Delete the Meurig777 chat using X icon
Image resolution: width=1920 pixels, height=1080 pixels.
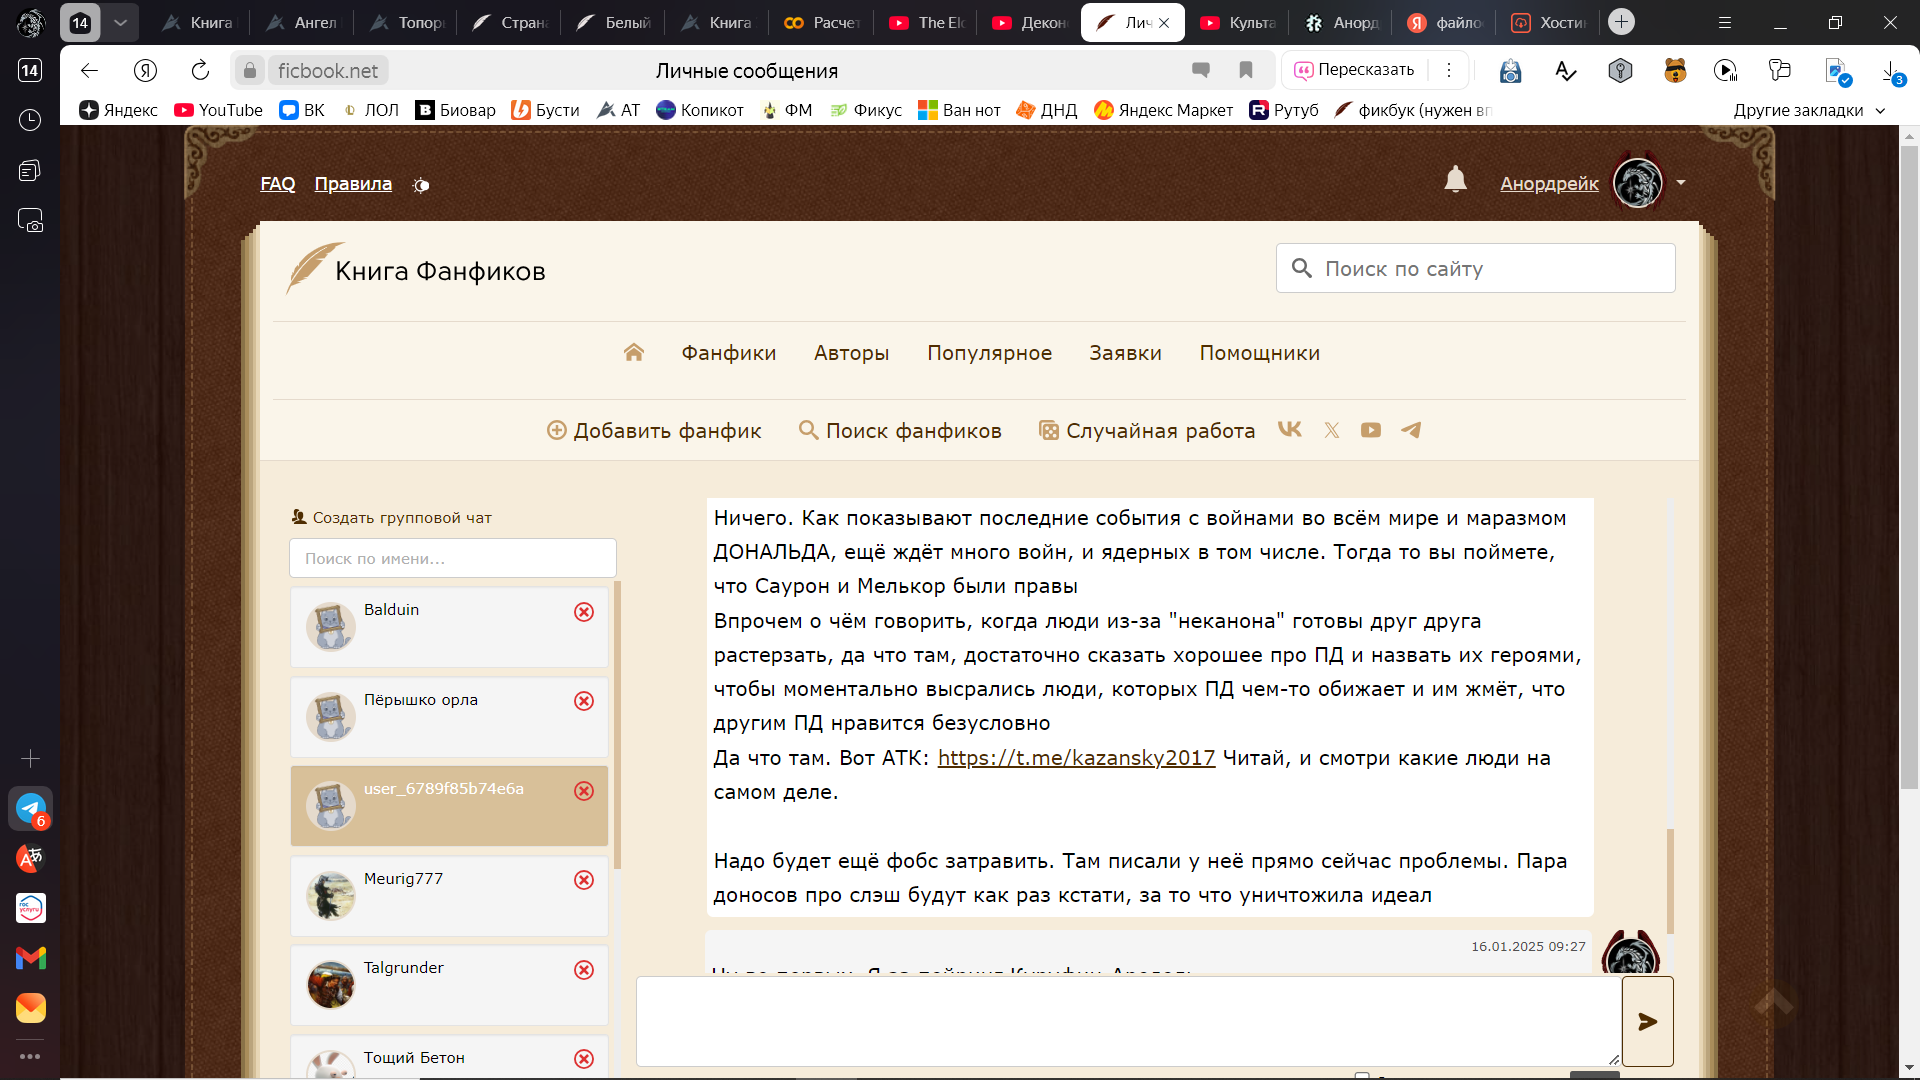[x=584, y=880]
